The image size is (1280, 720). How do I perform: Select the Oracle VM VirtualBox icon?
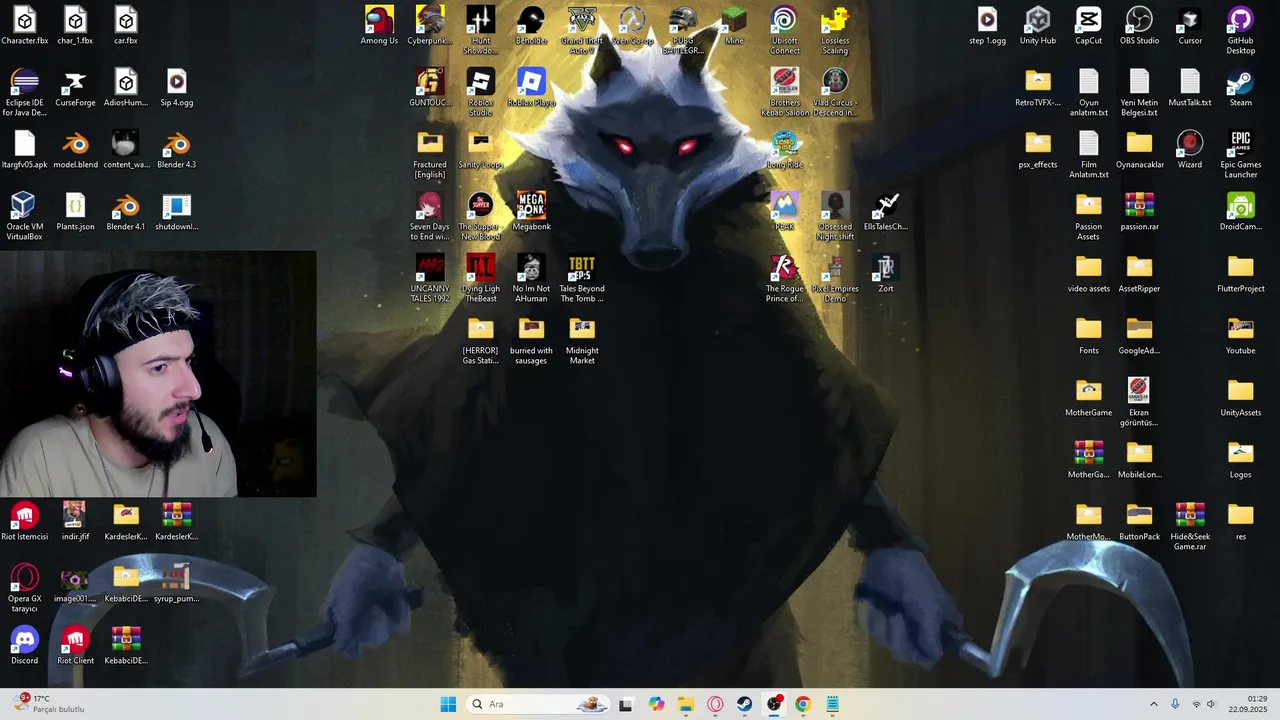25,216
